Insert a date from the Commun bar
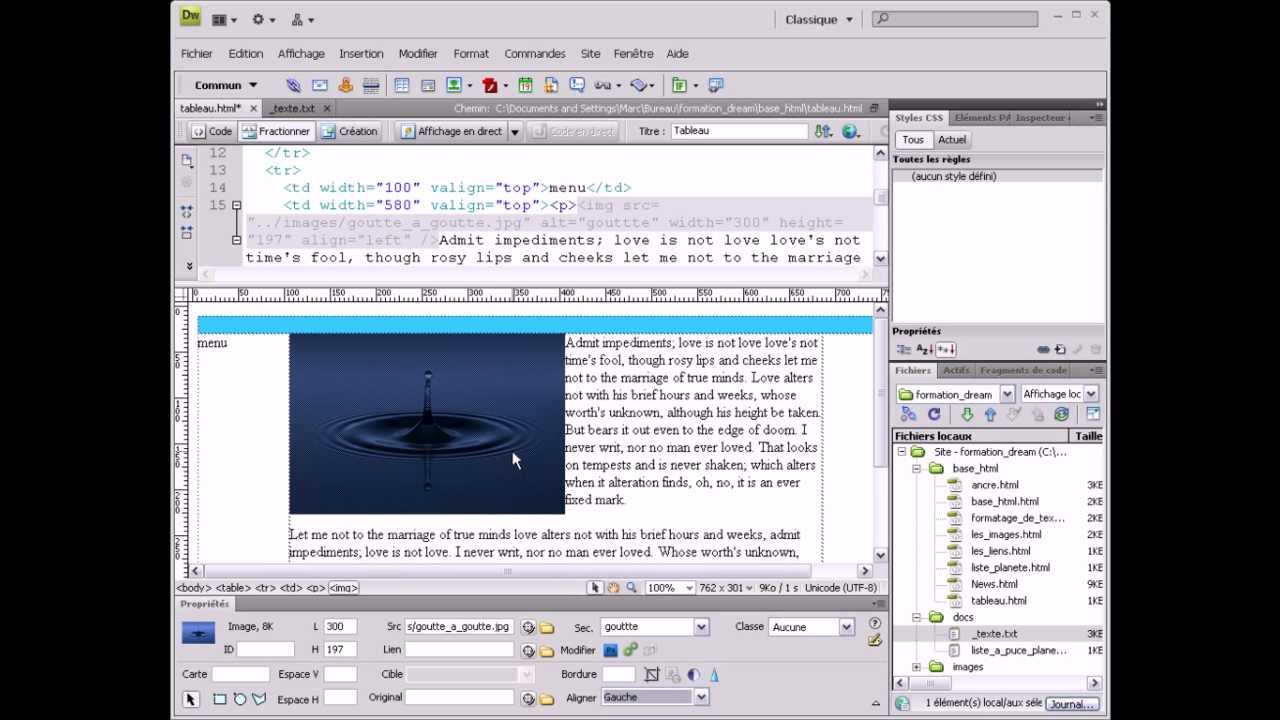Image resolution: width=1280 pixels, height=720 pixels. [x=525, y=85]
